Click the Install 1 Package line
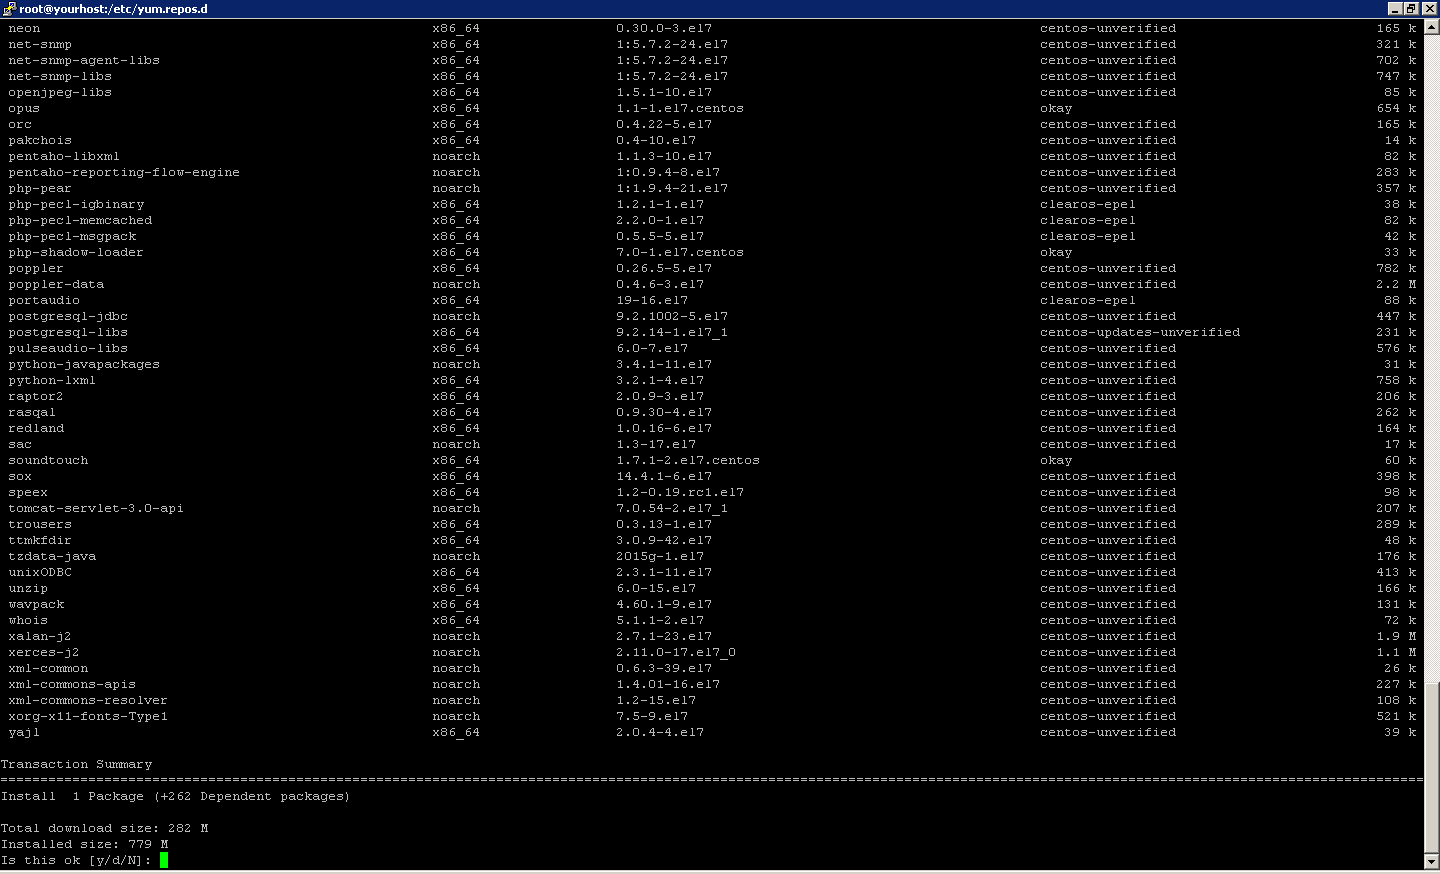The height and width of the screenshot is (874, 1440). tap(175, 796)
